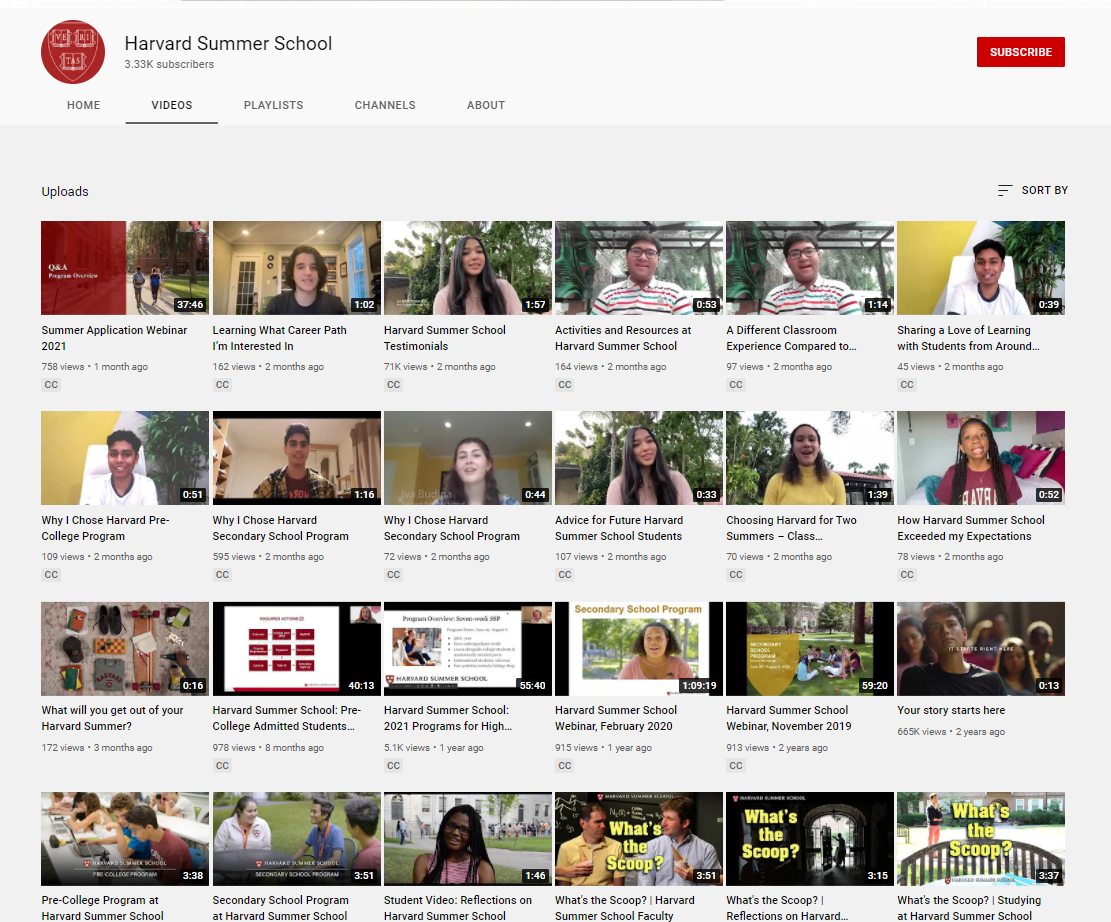The height and width of the screenshot is (922, 1111).
Task: Open 'A Different Classroom Experience Compared to...' title
Action: [791, 338]
